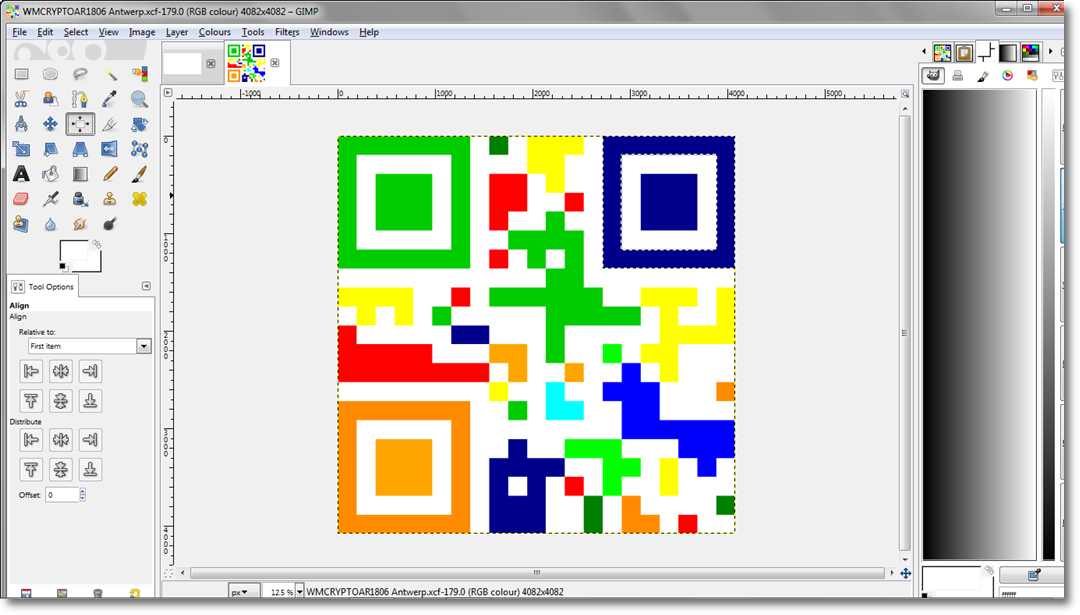Select the Eraser tool
This screenshot has height=615, width=1080.
pyautogui.click(x=21, y=199)
